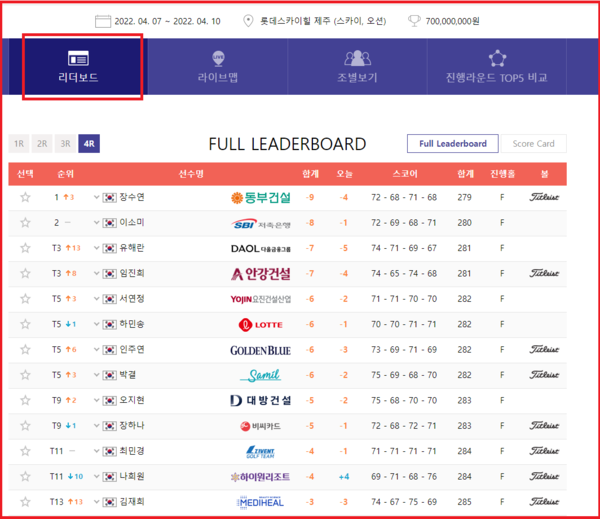Select the 2R round tab

coord(42,144)
